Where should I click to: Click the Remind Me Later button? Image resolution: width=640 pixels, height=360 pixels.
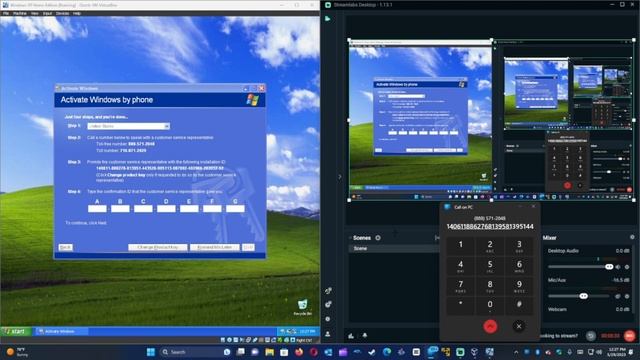click(x=215, y=247)
